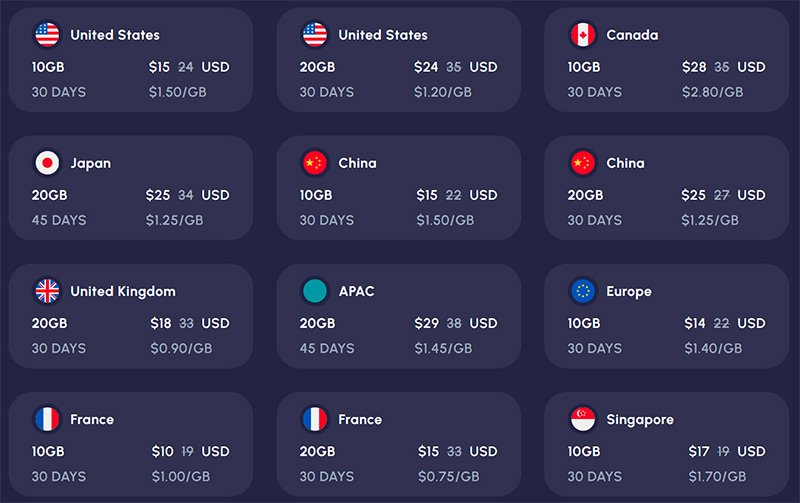The width and height of the screenshot is (800, 503).
Task: Click the France plan's $0.75/GB rate
Action: [448, 476]
